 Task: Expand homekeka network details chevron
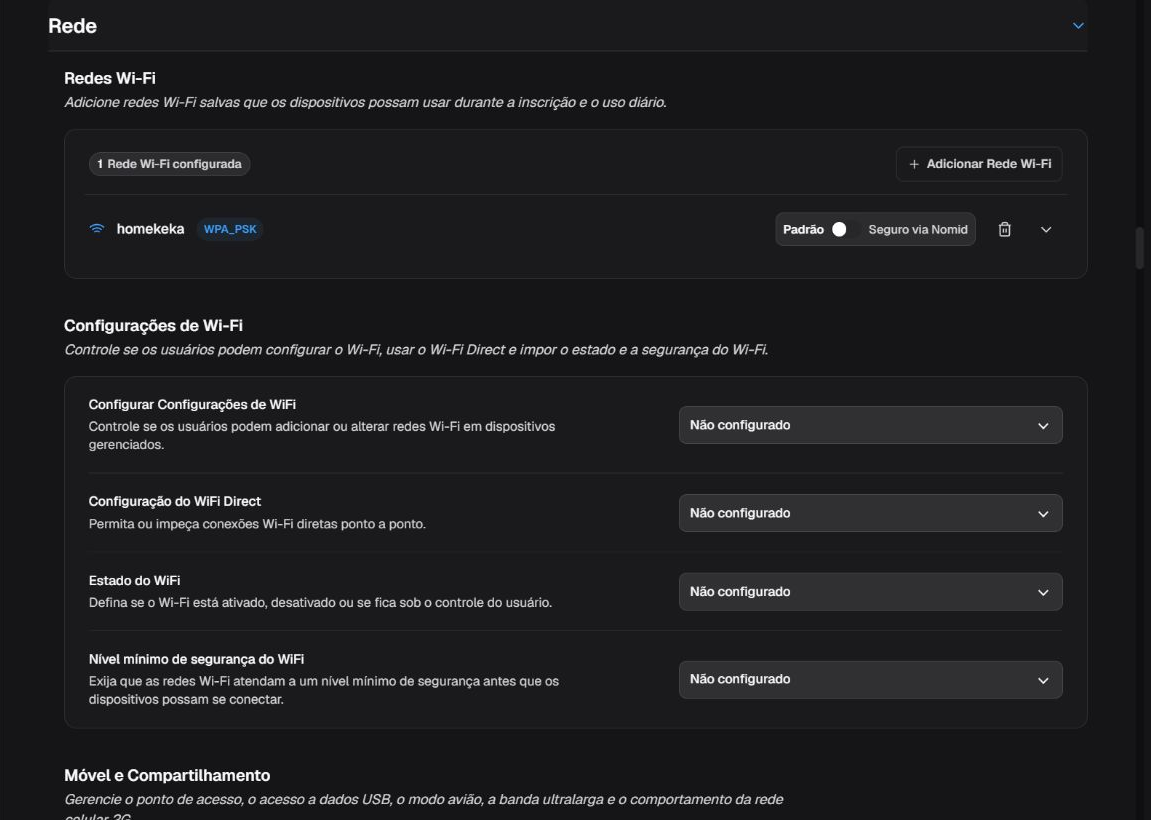1046,229
